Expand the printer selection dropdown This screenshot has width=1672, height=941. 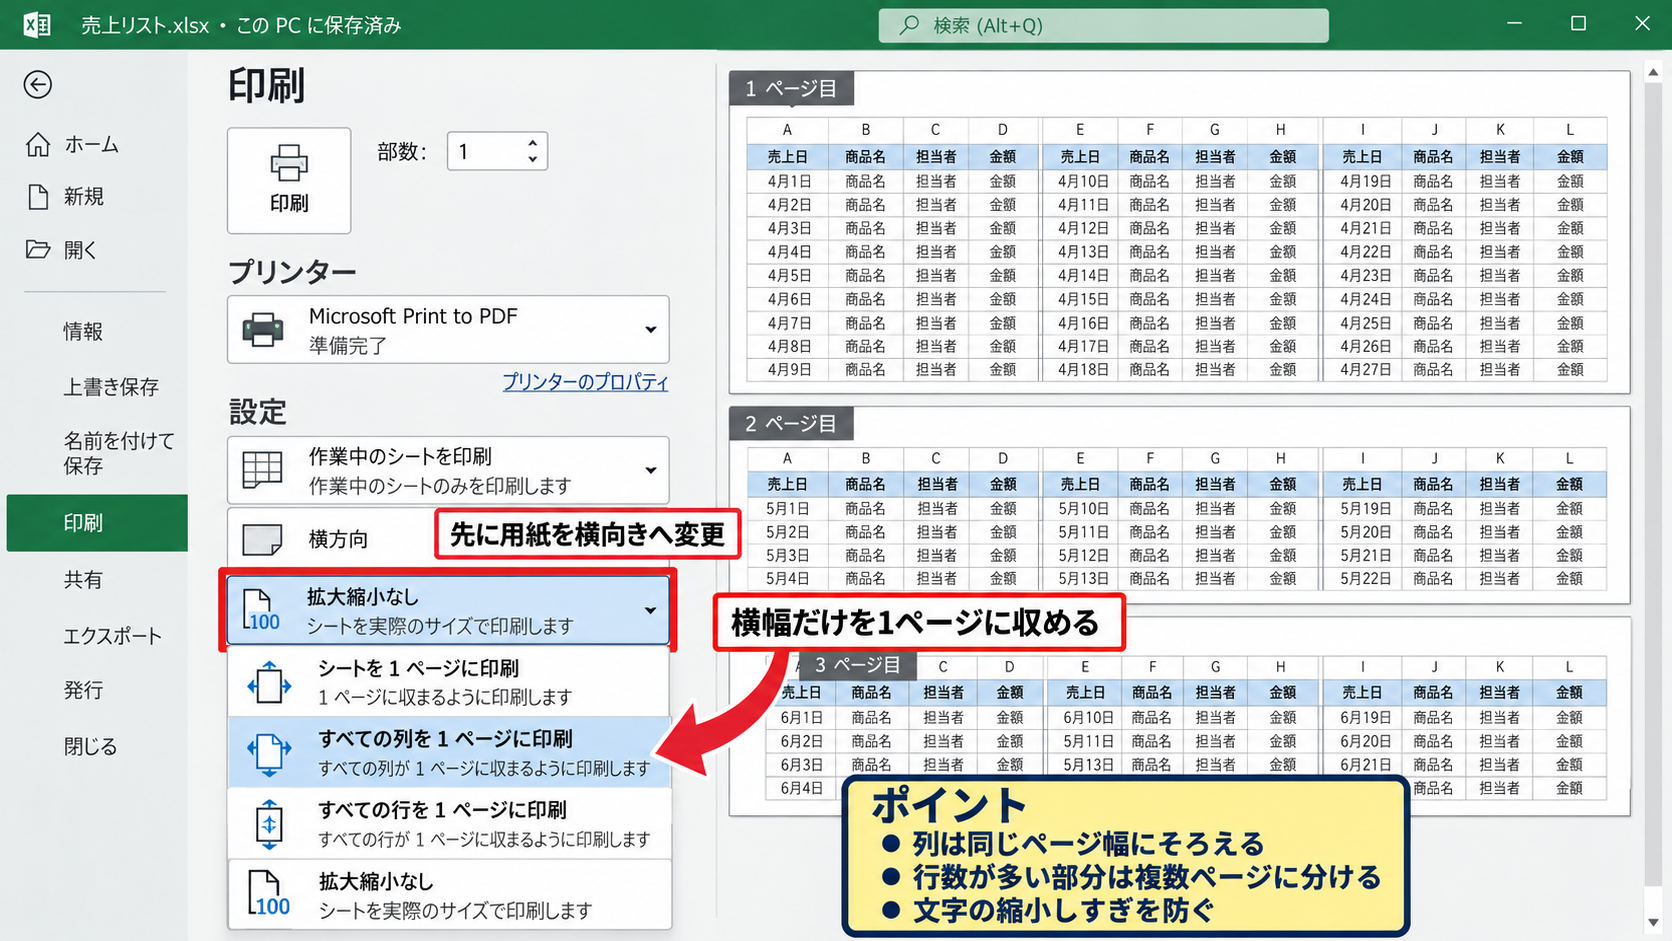tap(651, 329)
